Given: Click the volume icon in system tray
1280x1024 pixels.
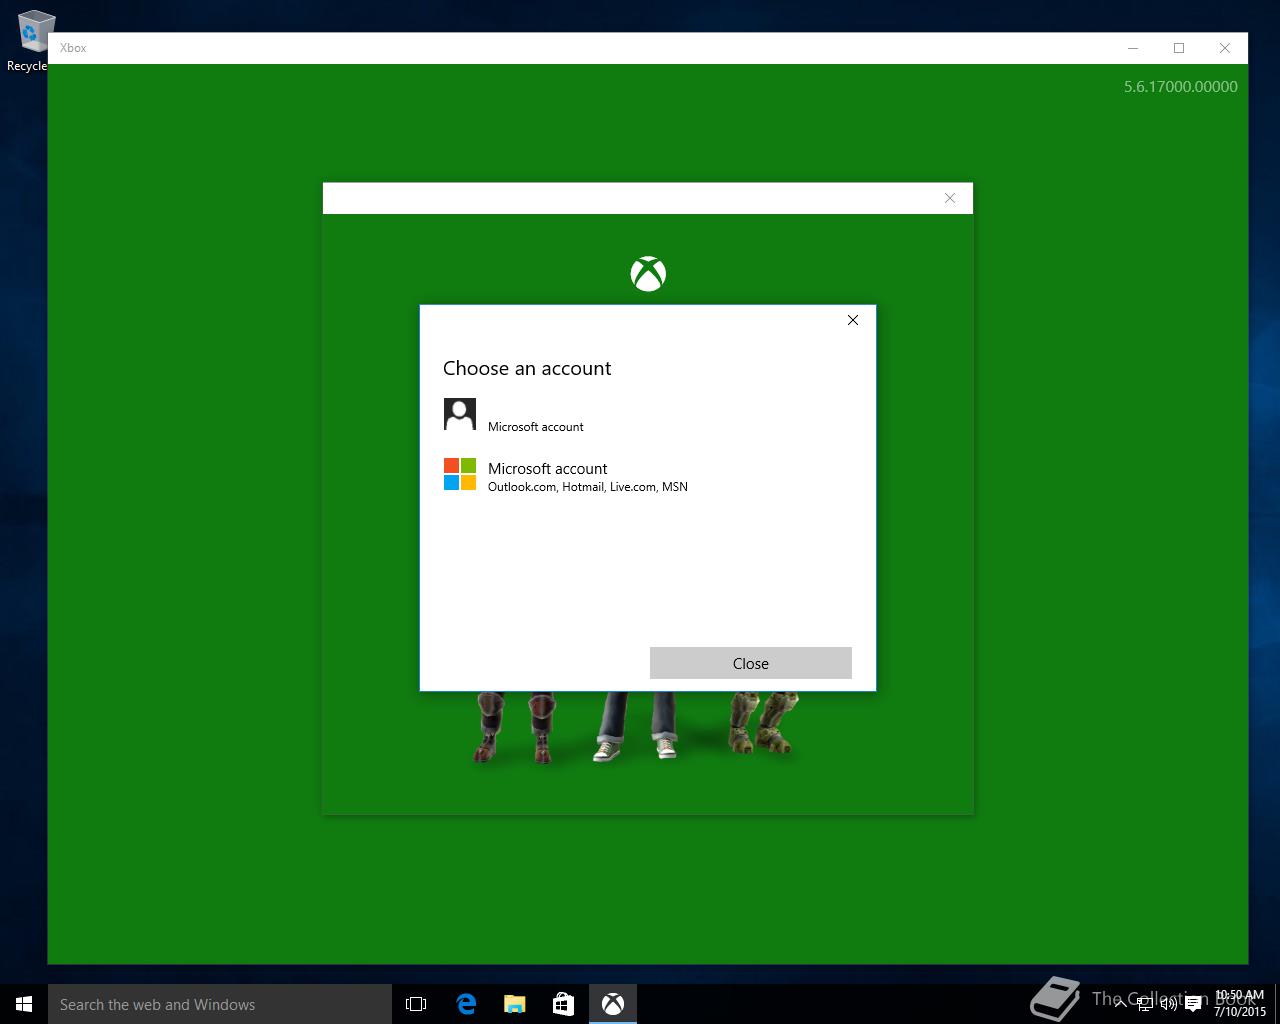Looking at the screenshot, I should [1169, 1005].
